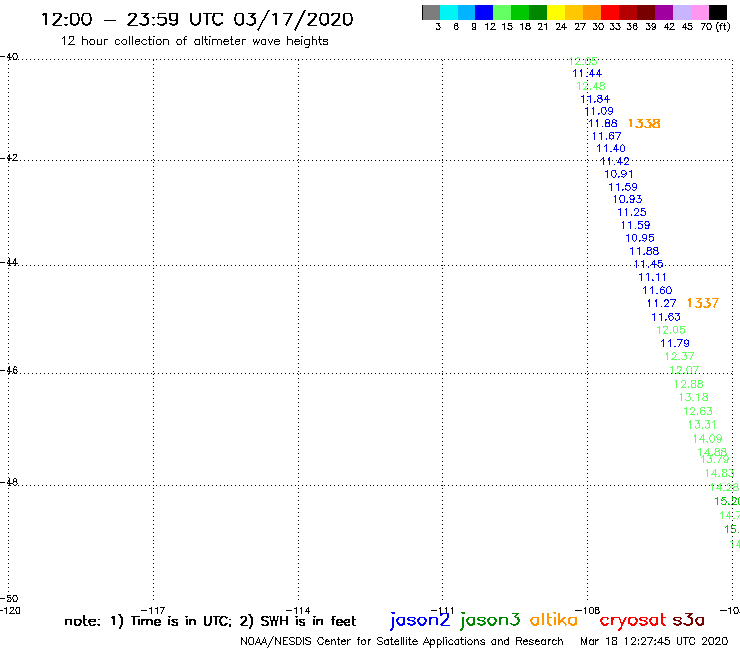Viewport: 740px width, 650px height.
Task: Click the wave height value 11.27
Action: [x=661, y=304]
